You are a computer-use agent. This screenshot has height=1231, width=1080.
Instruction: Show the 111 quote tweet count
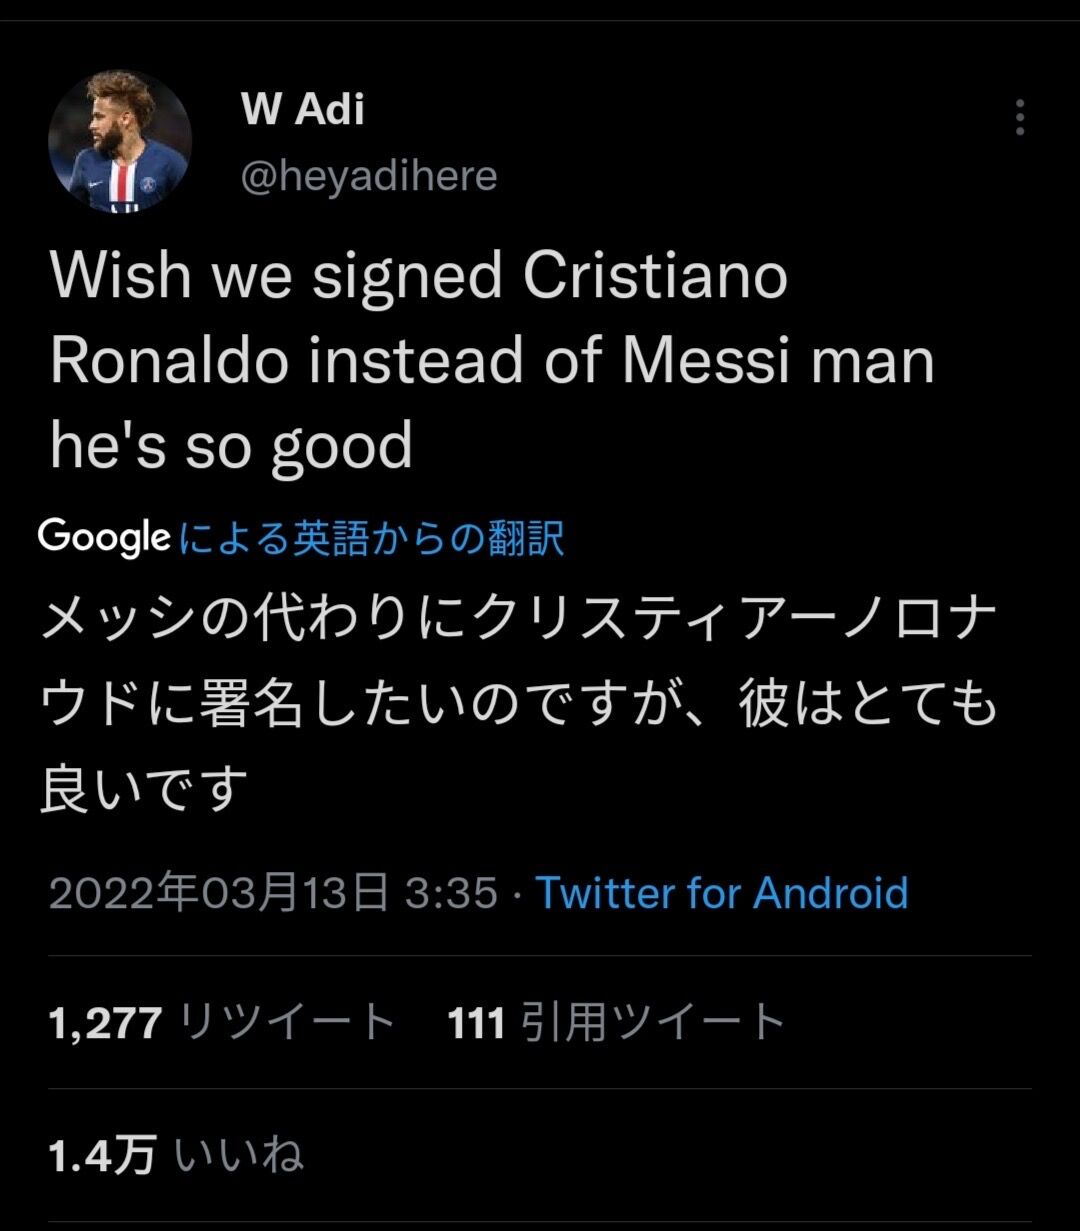(476, 1022)
